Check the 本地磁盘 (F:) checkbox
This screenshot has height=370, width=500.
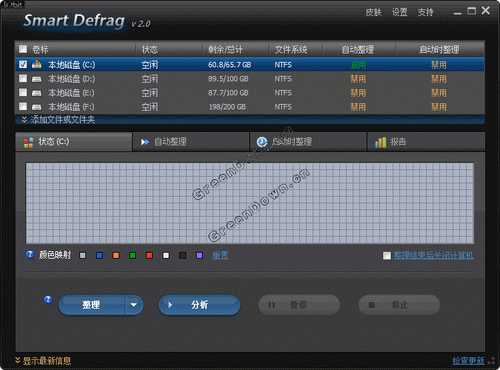tap(23, 106)
